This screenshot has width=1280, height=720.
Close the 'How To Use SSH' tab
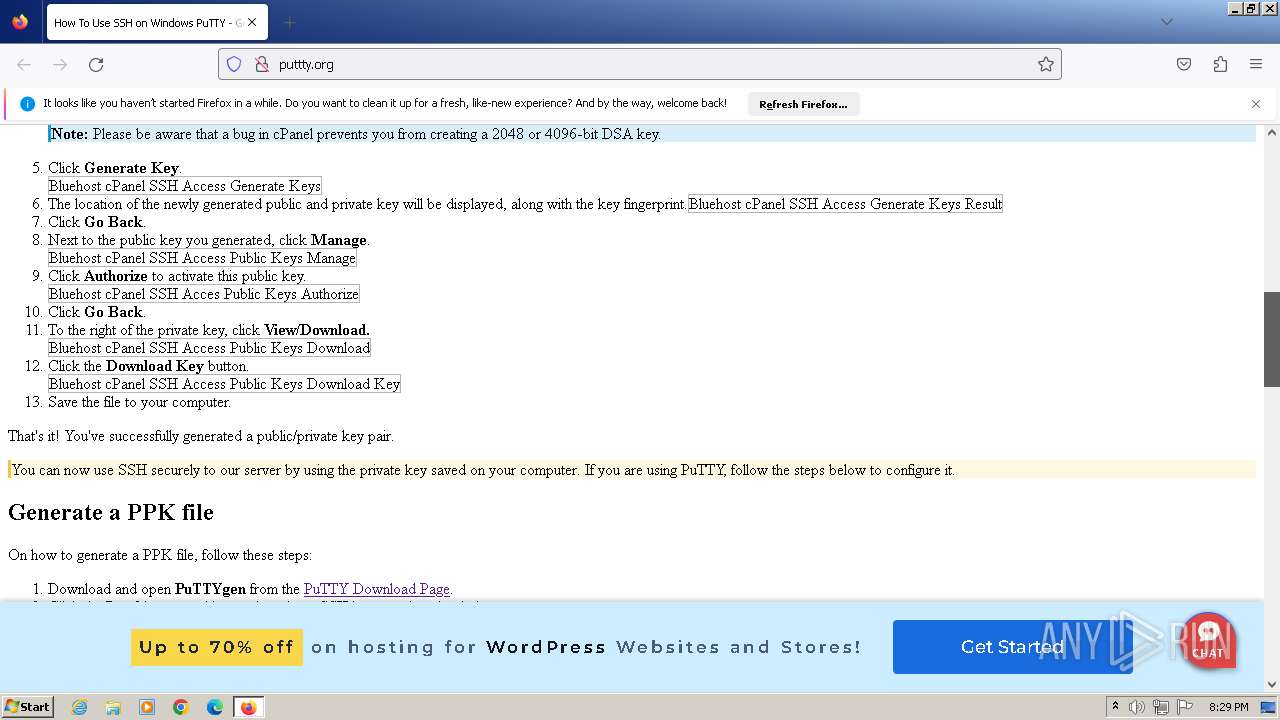click(252, 22)
